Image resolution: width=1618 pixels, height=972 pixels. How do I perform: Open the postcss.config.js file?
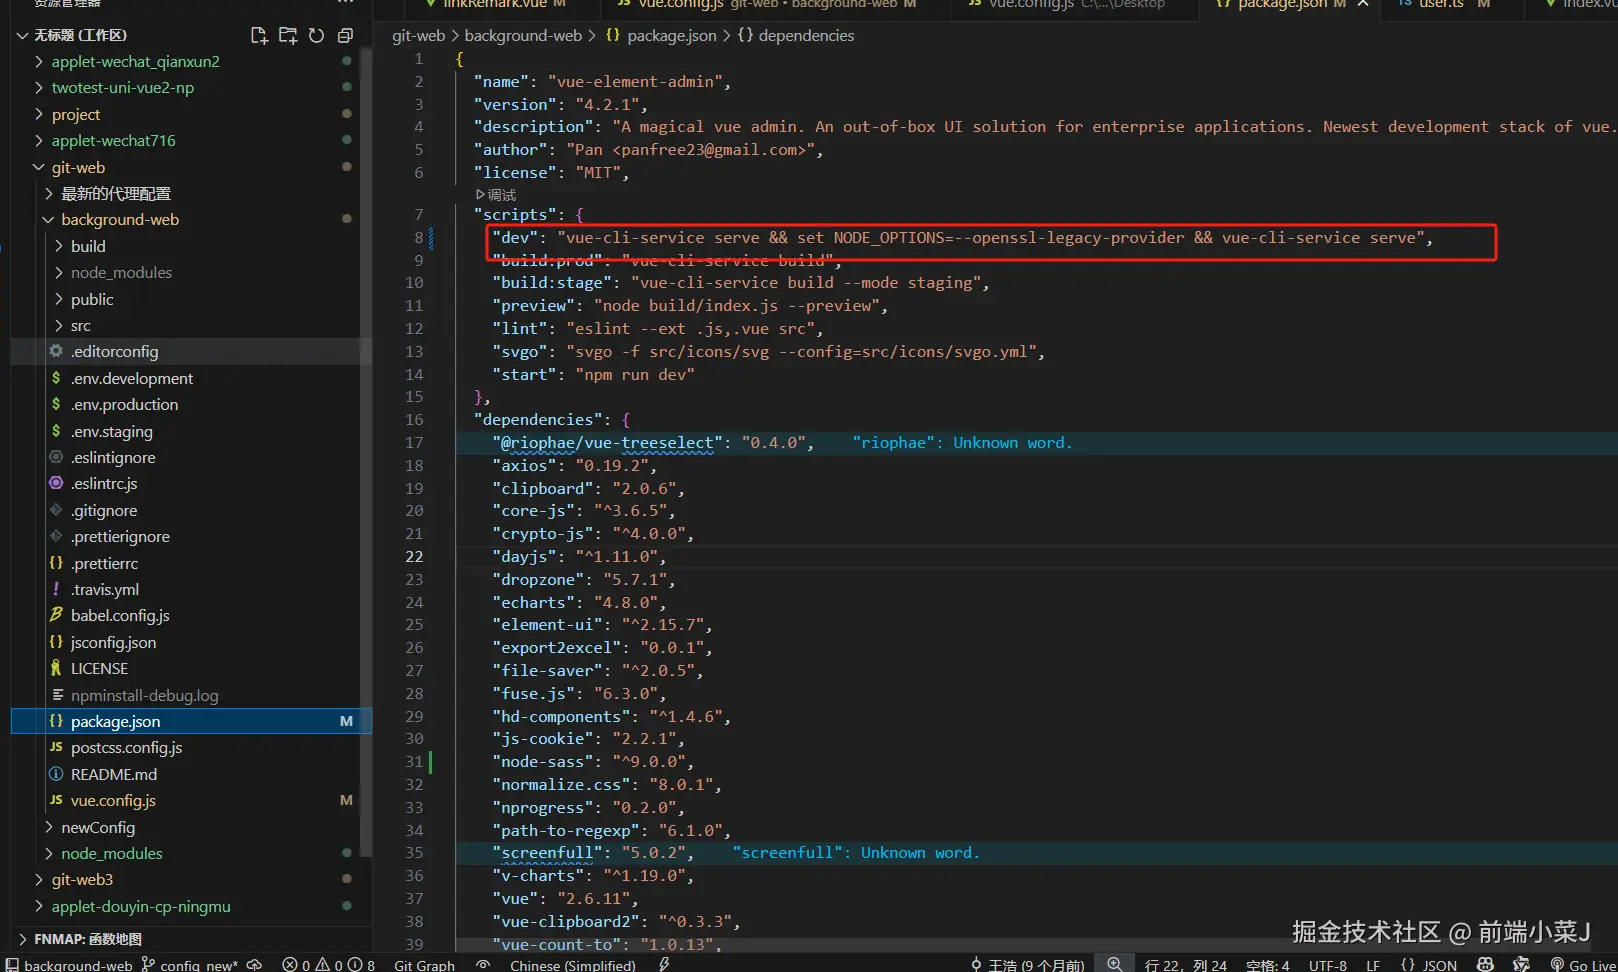(x=126, y=748)
